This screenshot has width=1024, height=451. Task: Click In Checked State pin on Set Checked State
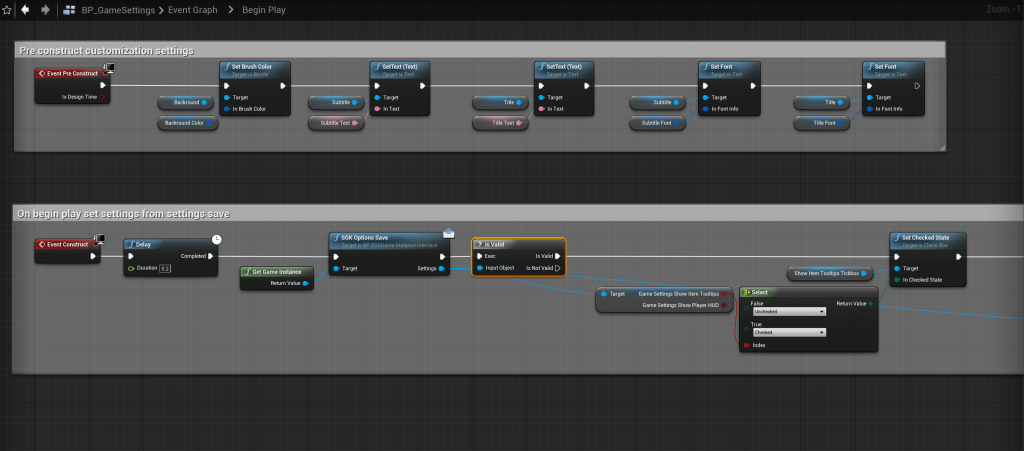[x=897, y=280]
